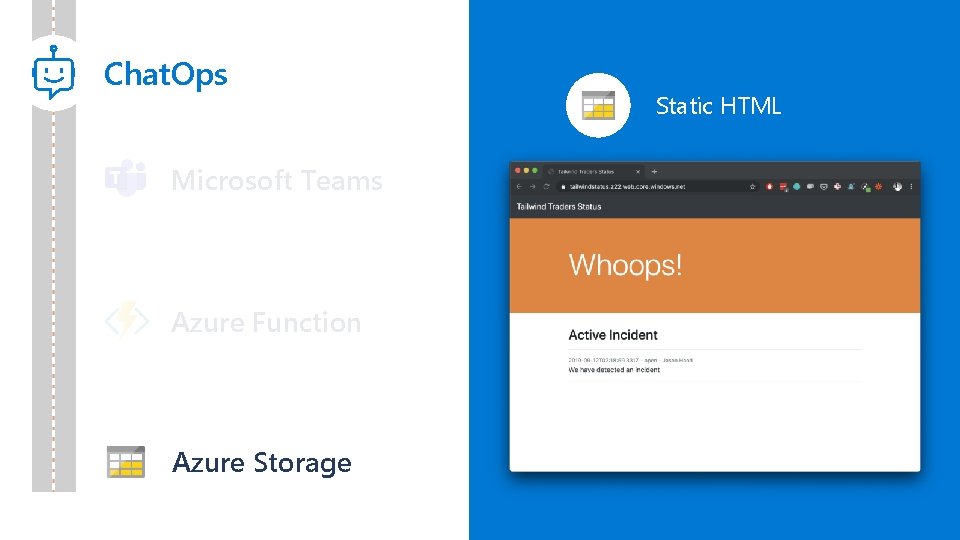The width and height of the screenshot is (960, 540).
Task: Go back in the browser window
Action: click(x=519, y=187)
